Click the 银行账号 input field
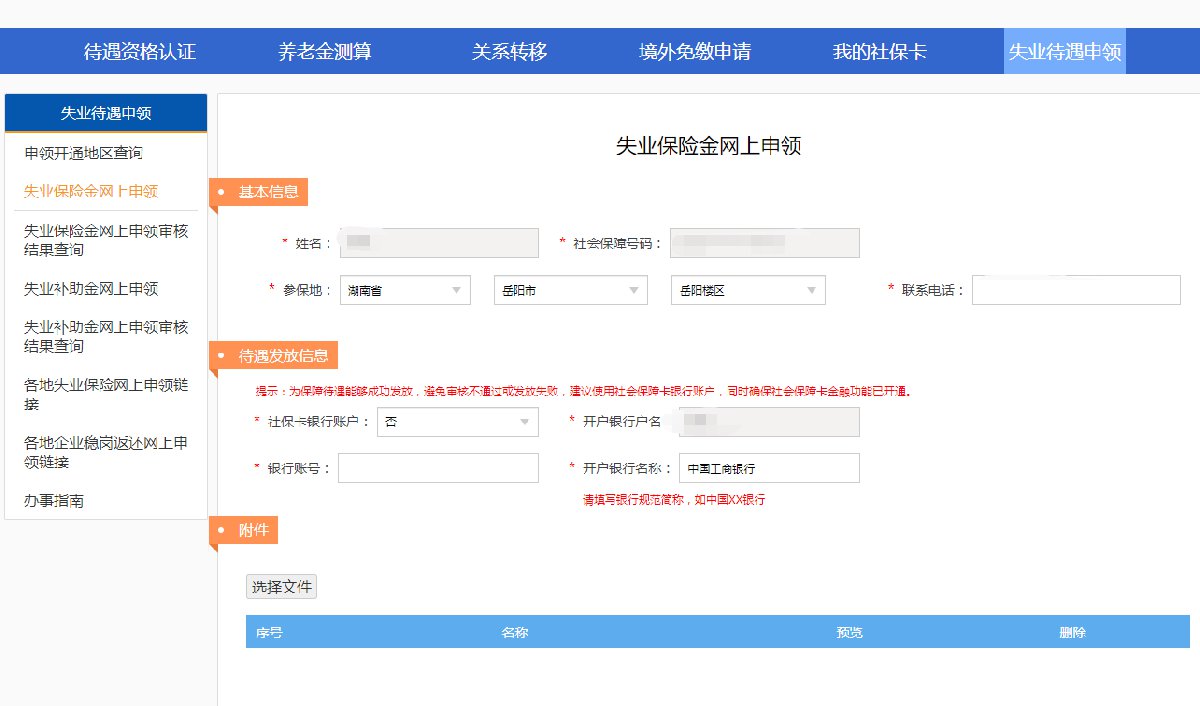The height and width of the screenshot is (706, 1200). pyautogui.click(x=438, y=468)
